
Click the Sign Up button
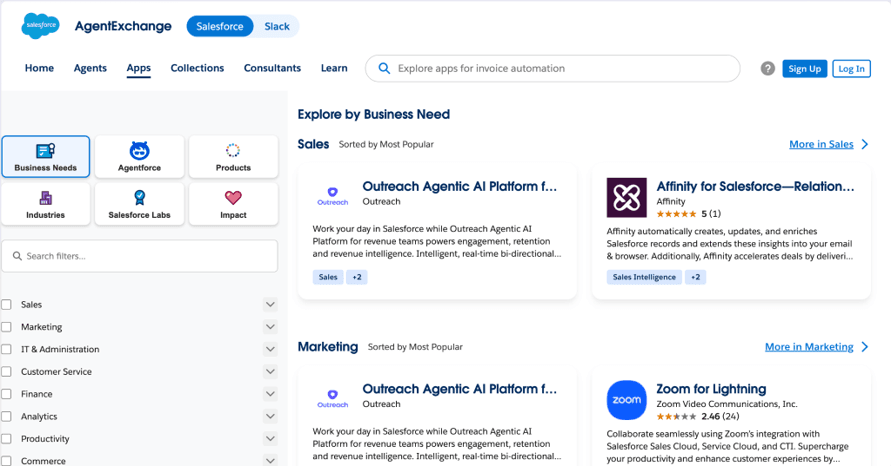(805, 69)
